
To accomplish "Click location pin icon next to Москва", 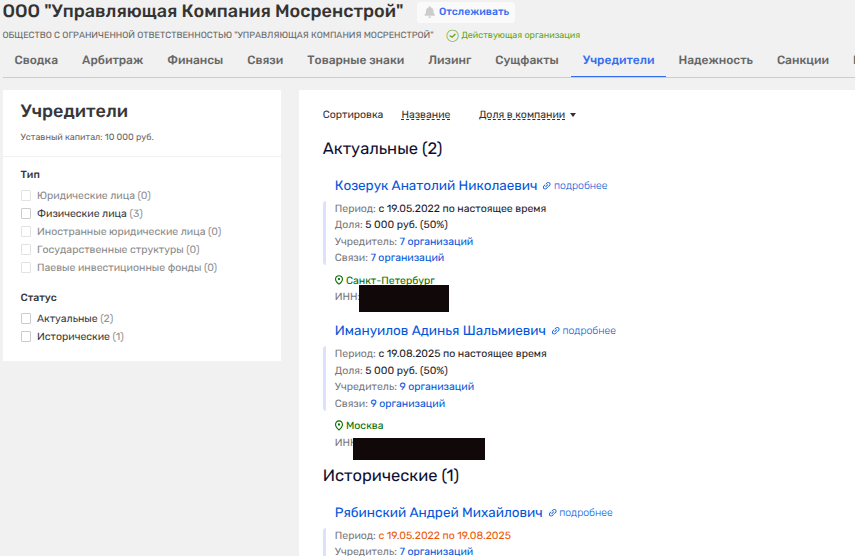I will pyautogui.click(x=339, y=426).
